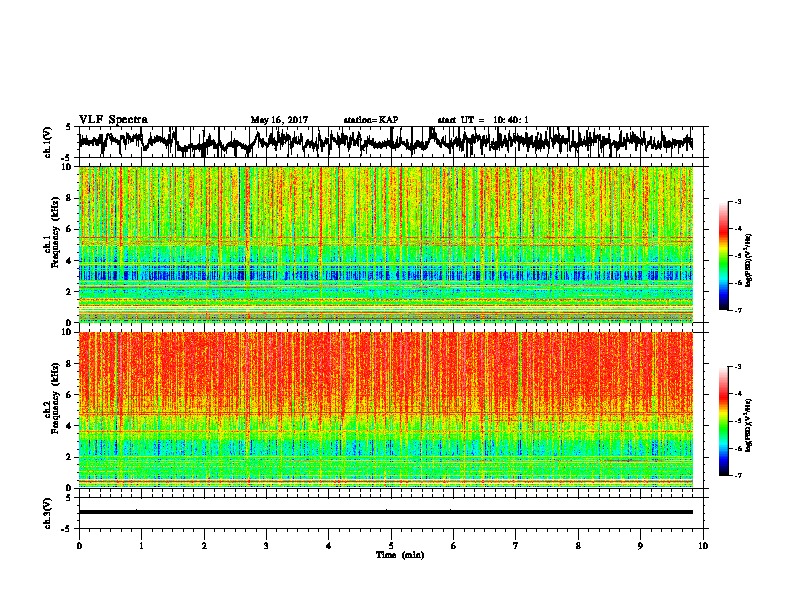Image resolution: width=792 pixels, height=612 pixels.
Task: Click the time axis tick label "7"
Action: click(x=516, y=546)
